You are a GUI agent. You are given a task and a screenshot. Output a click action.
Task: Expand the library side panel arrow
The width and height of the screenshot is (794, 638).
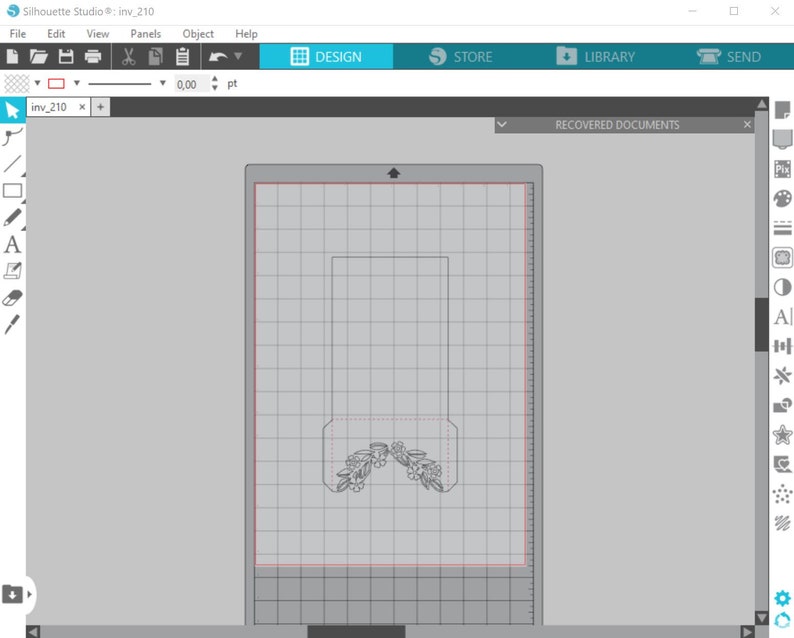click(x=29, y=594)
